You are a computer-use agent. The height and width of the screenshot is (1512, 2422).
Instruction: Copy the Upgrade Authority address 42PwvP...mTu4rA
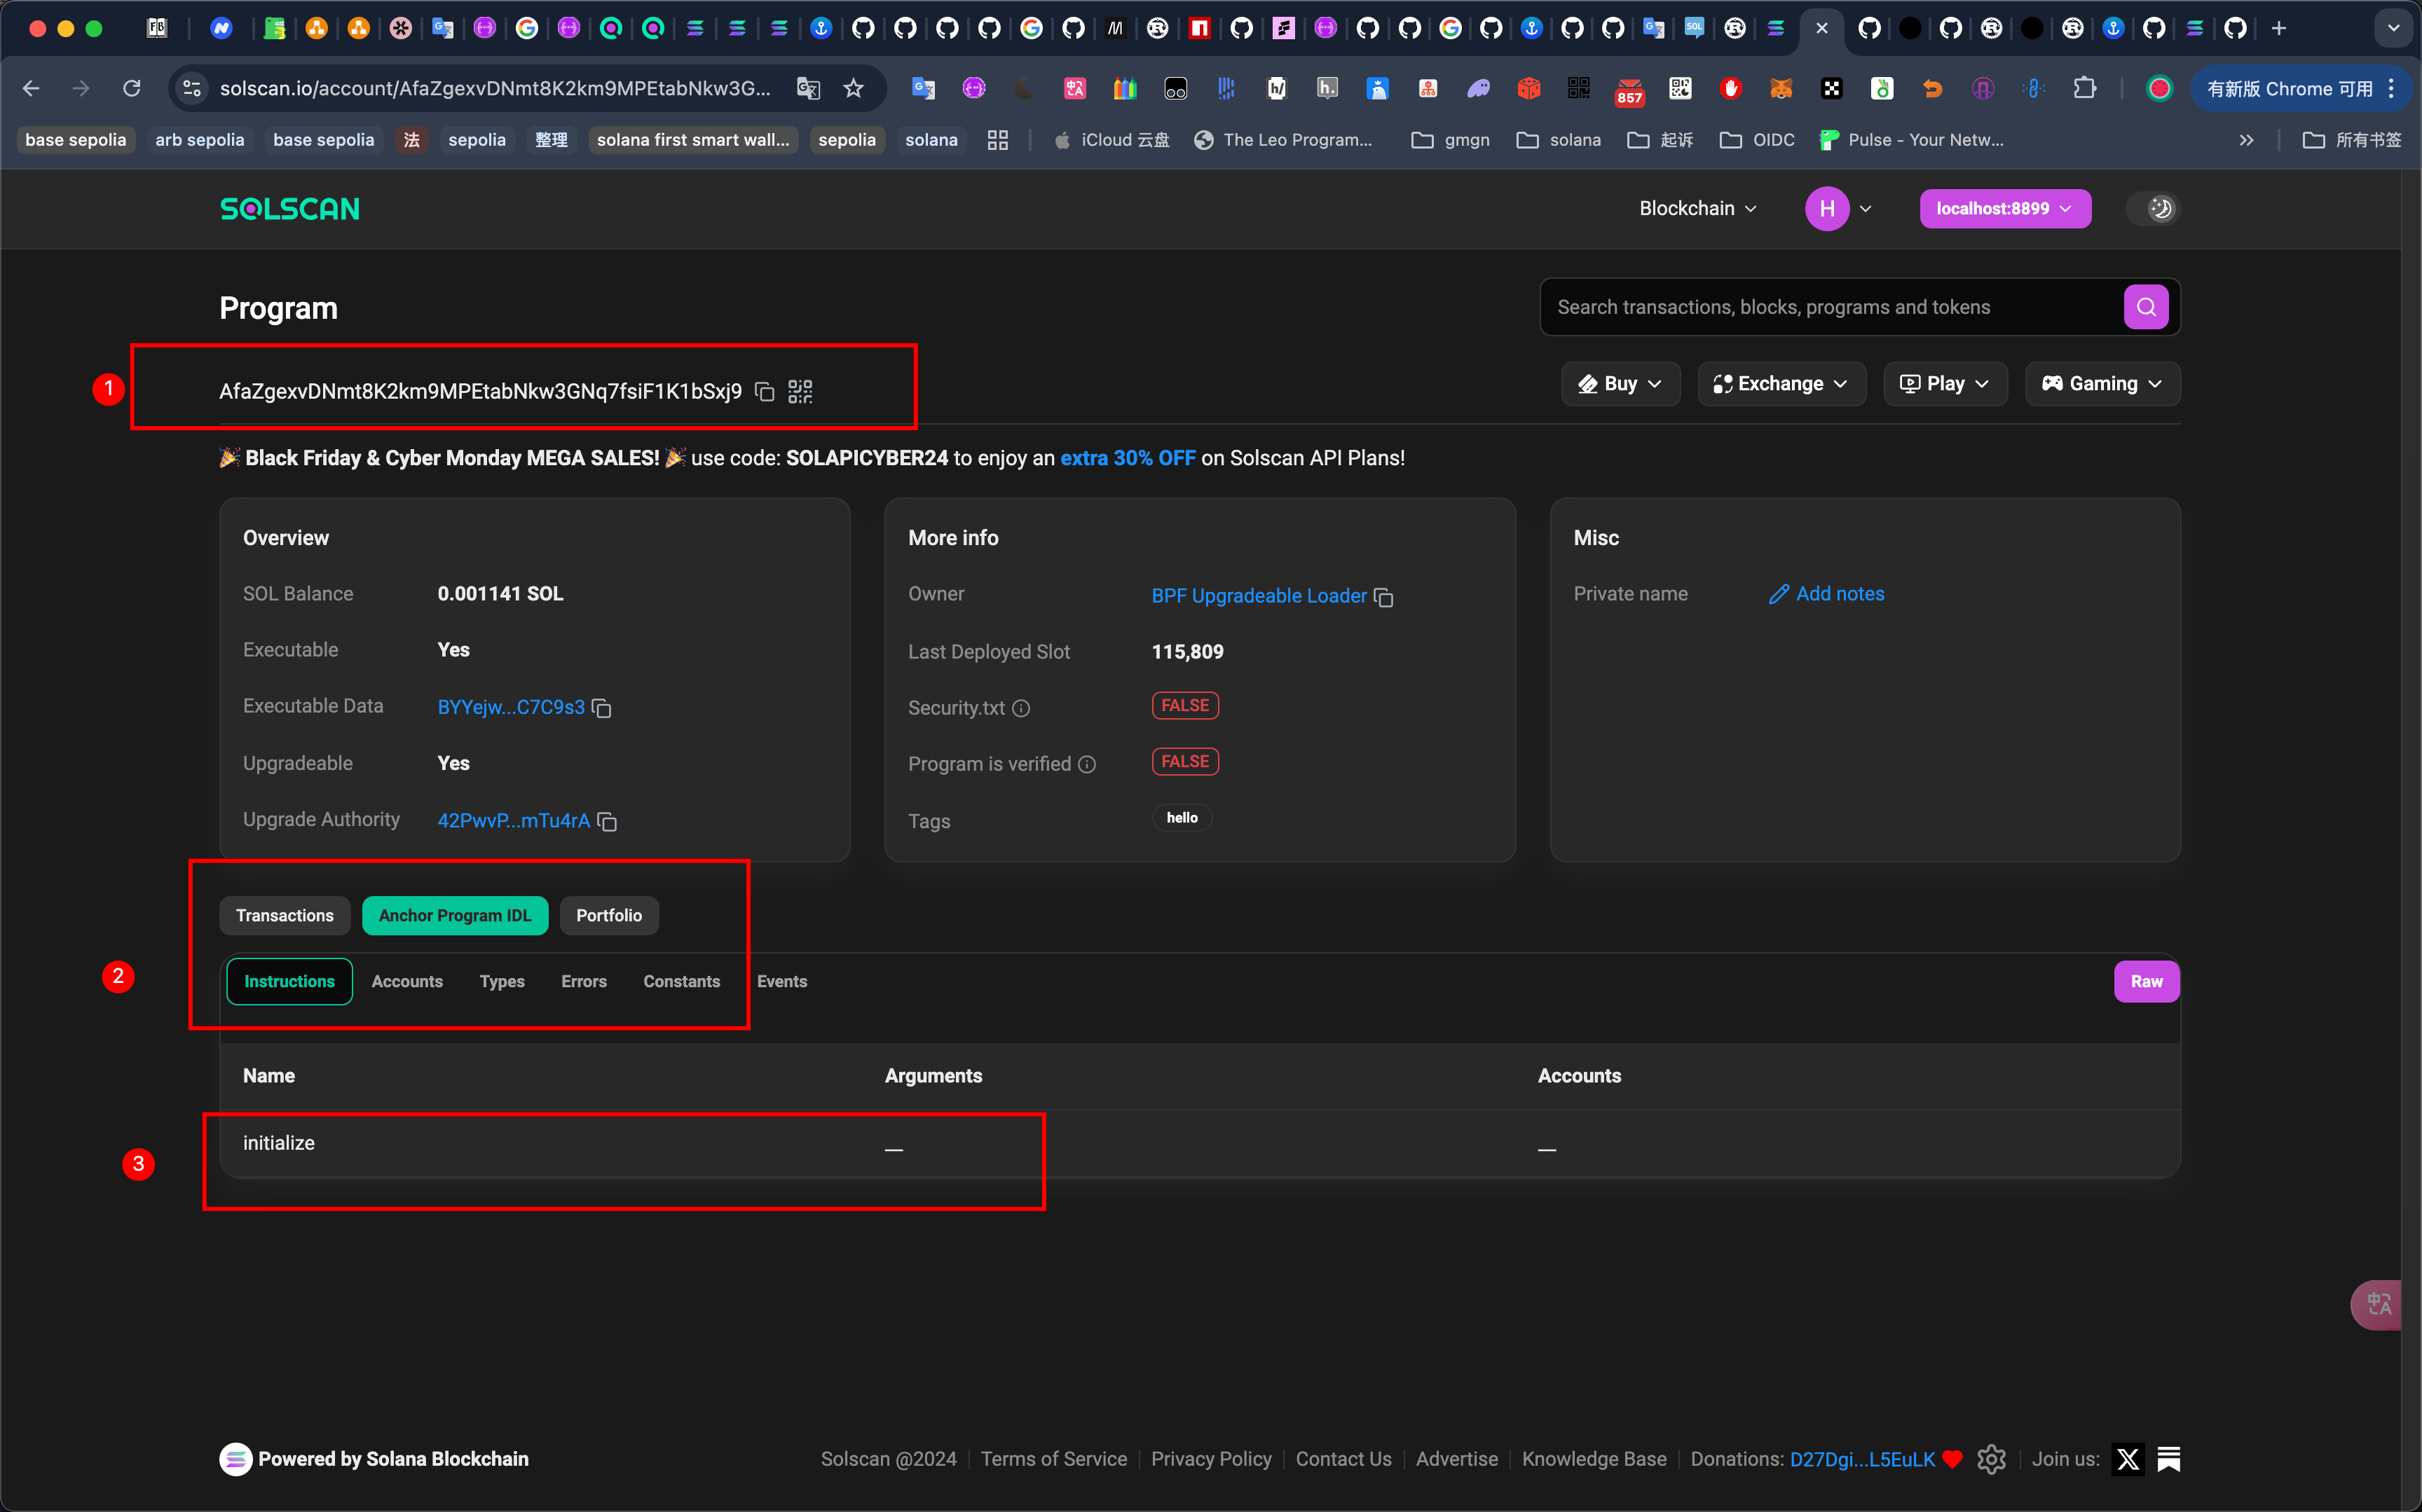tap(607, 821)
